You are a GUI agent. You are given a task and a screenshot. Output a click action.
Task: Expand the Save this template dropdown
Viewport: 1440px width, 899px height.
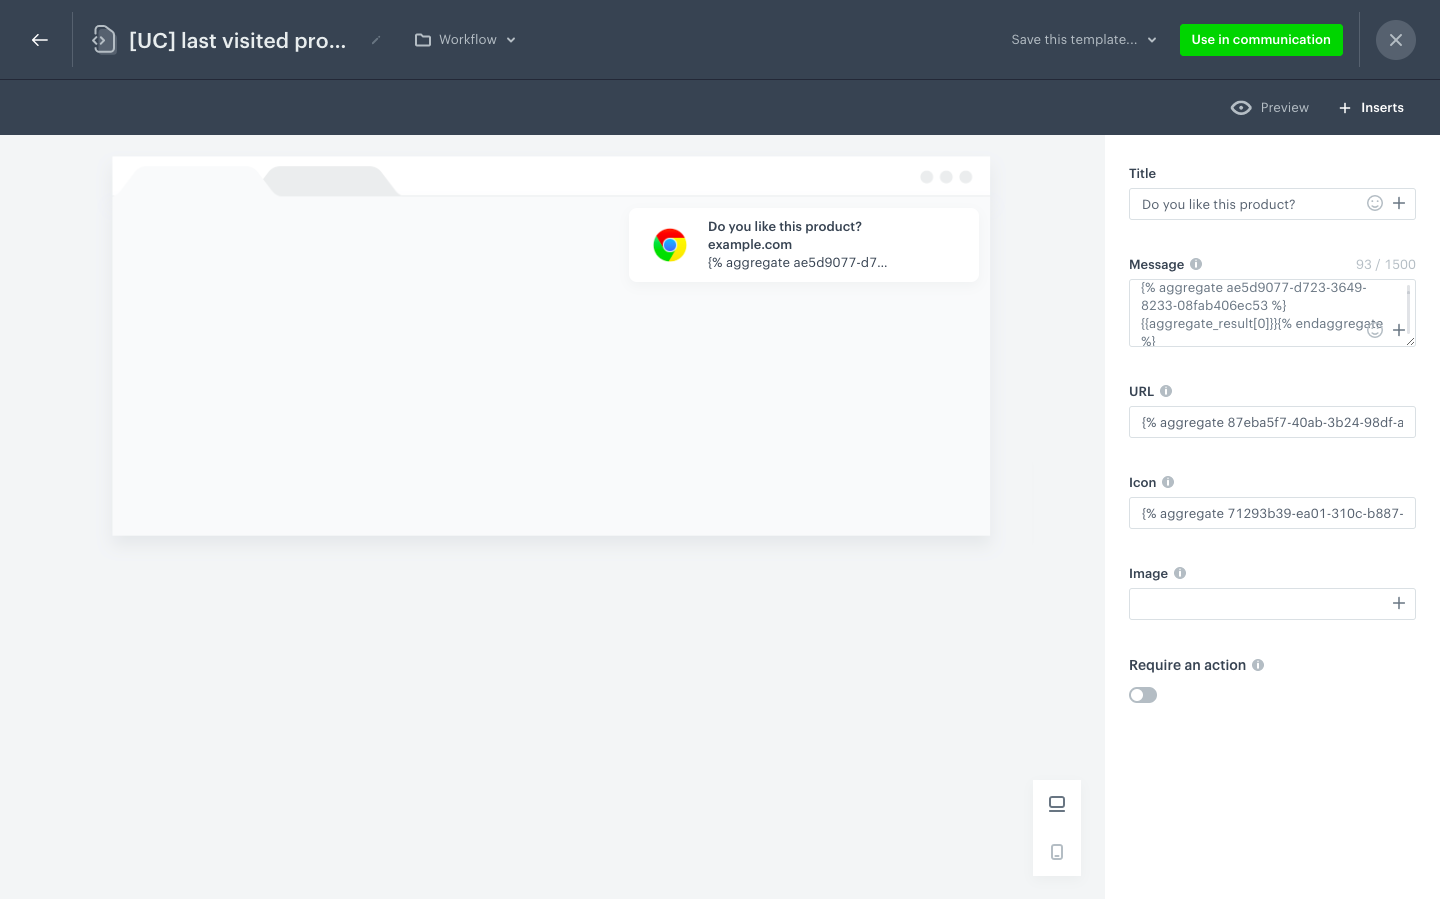[1083, 40]
